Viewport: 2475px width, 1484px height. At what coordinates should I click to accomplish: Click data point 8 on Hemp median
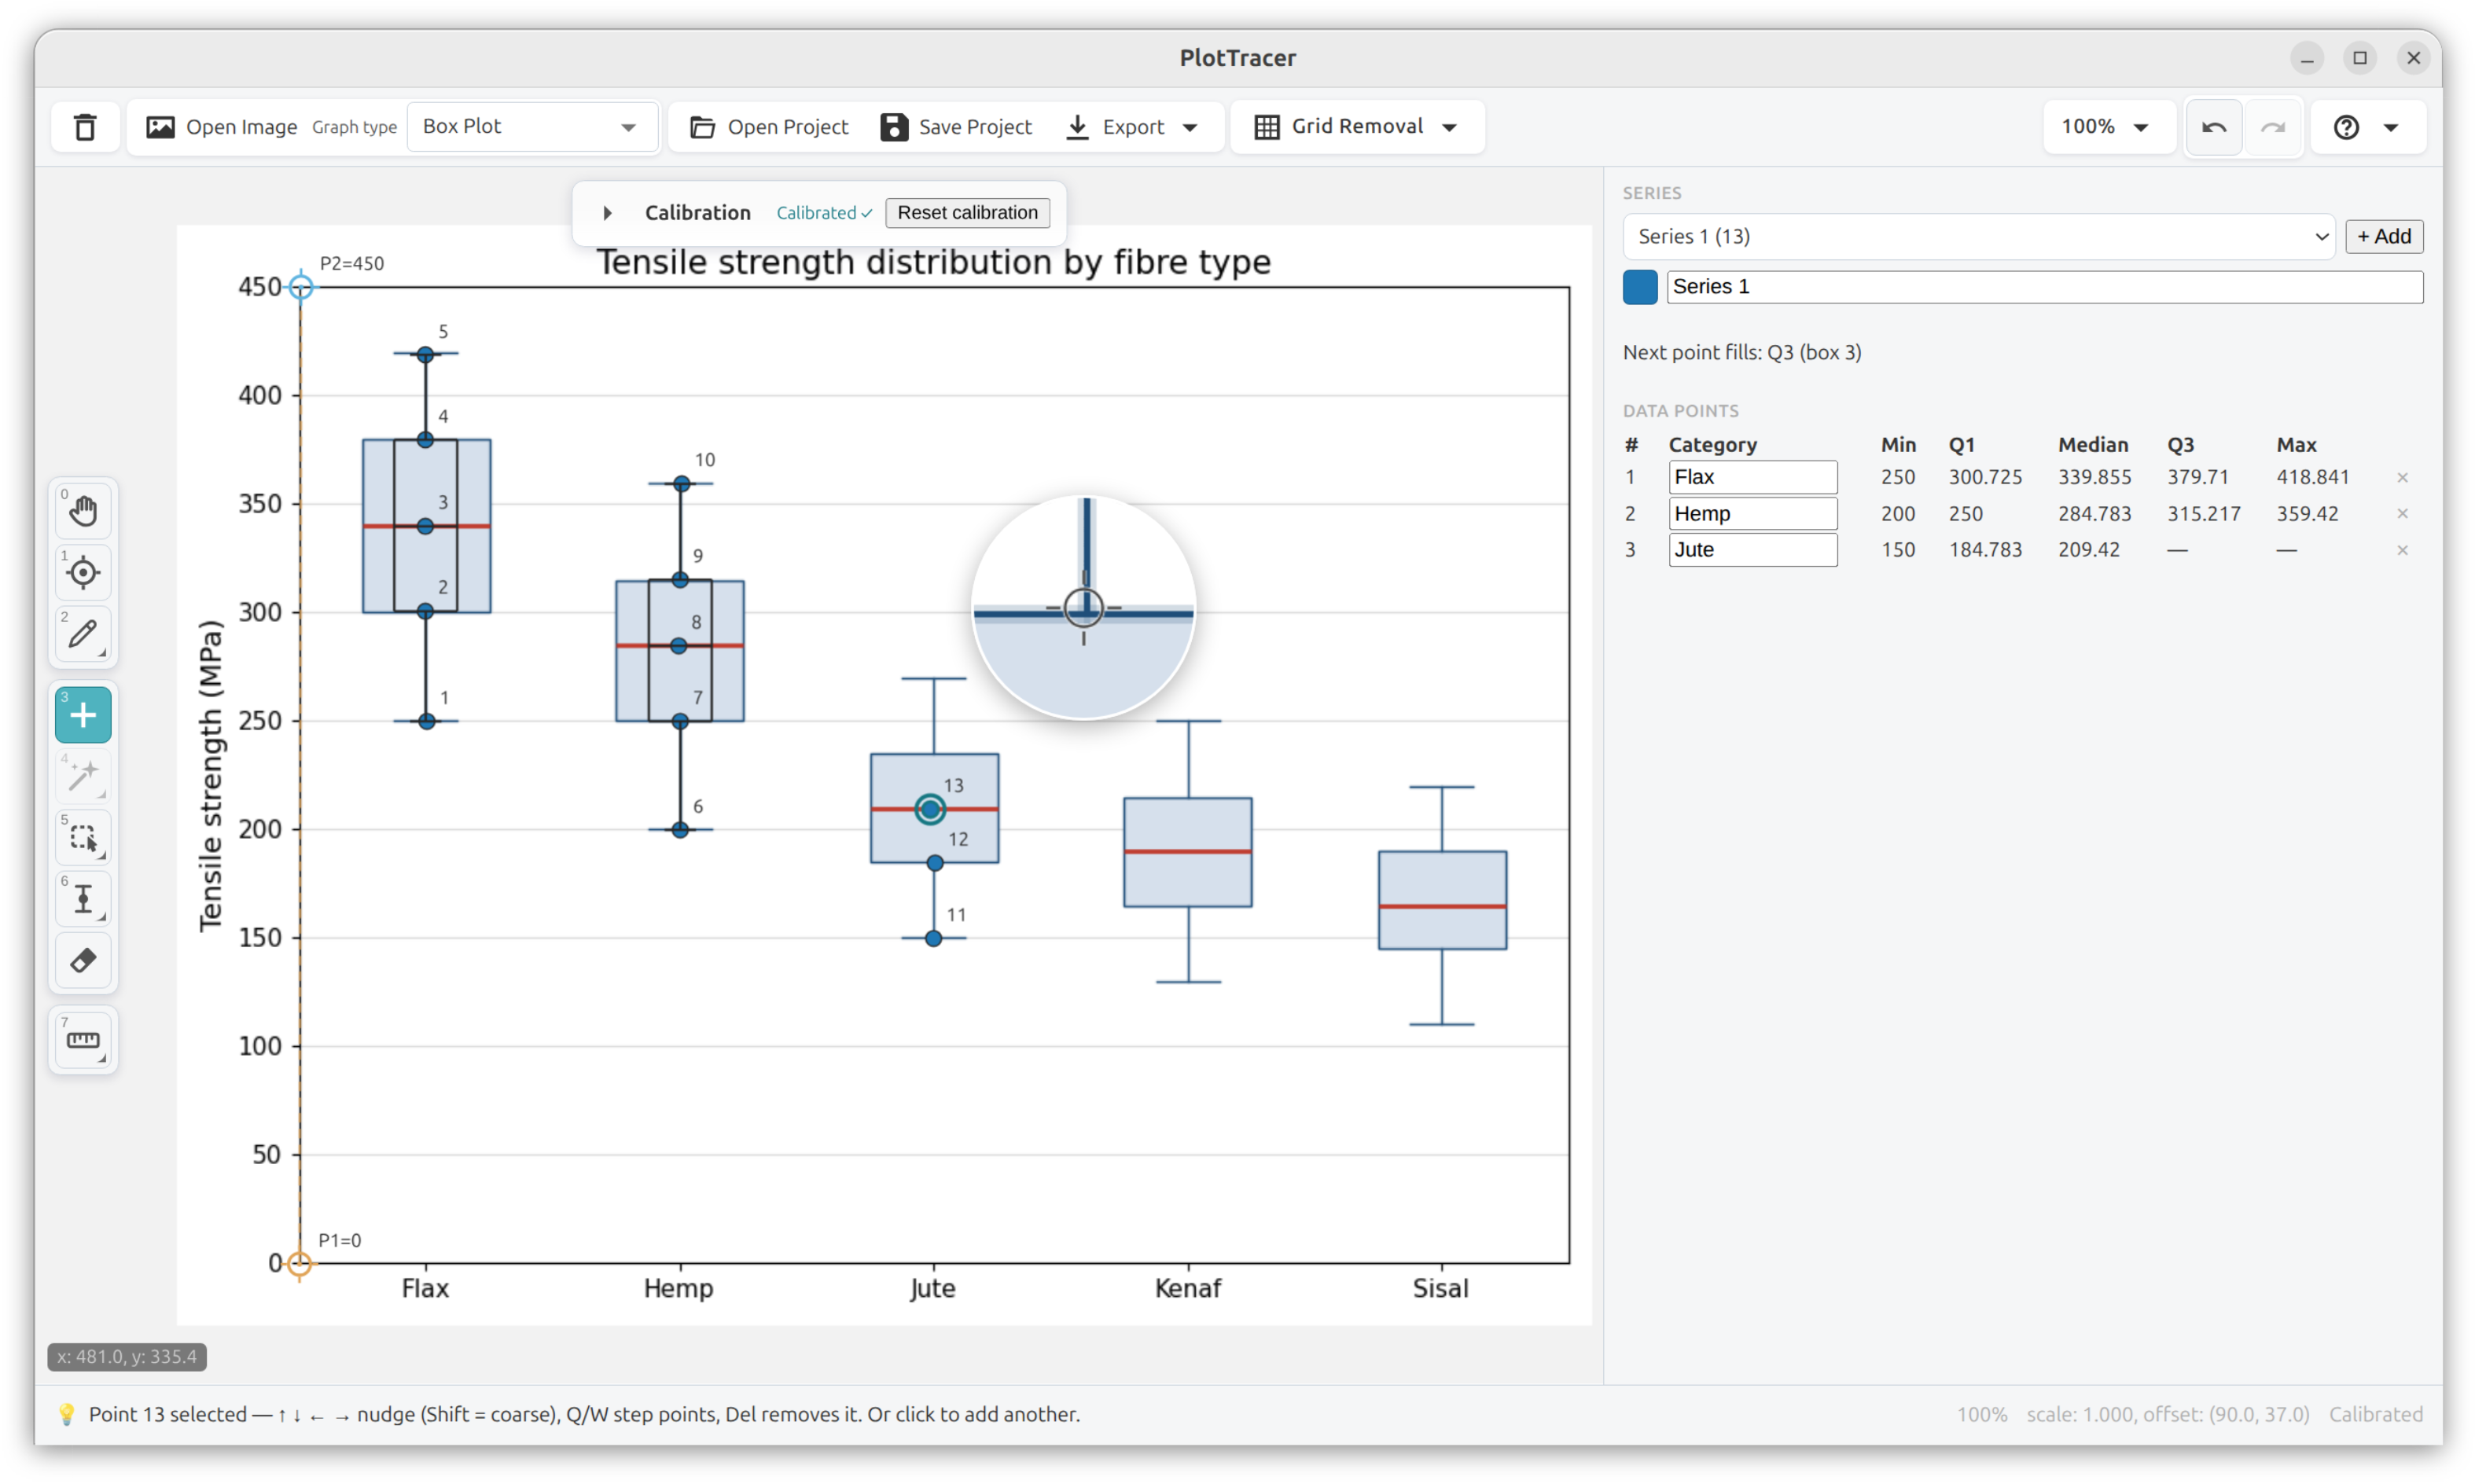679,646
